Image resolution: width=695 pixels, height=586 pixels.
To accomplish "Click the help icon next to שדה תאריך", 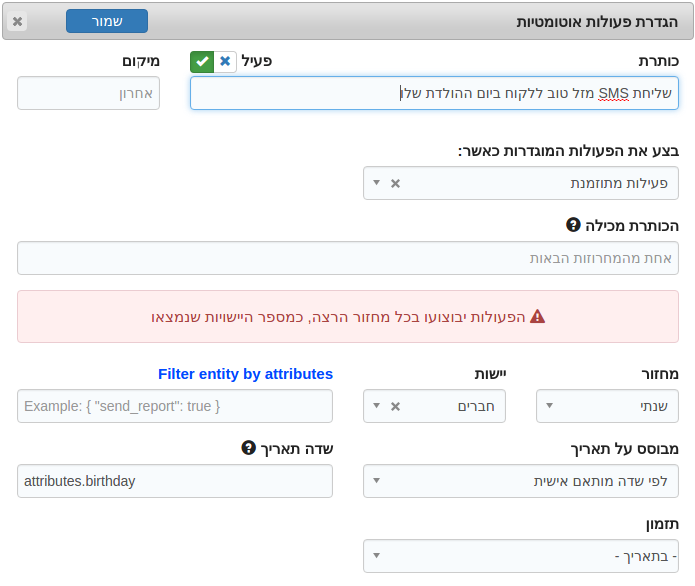I will tap(248, 448).
